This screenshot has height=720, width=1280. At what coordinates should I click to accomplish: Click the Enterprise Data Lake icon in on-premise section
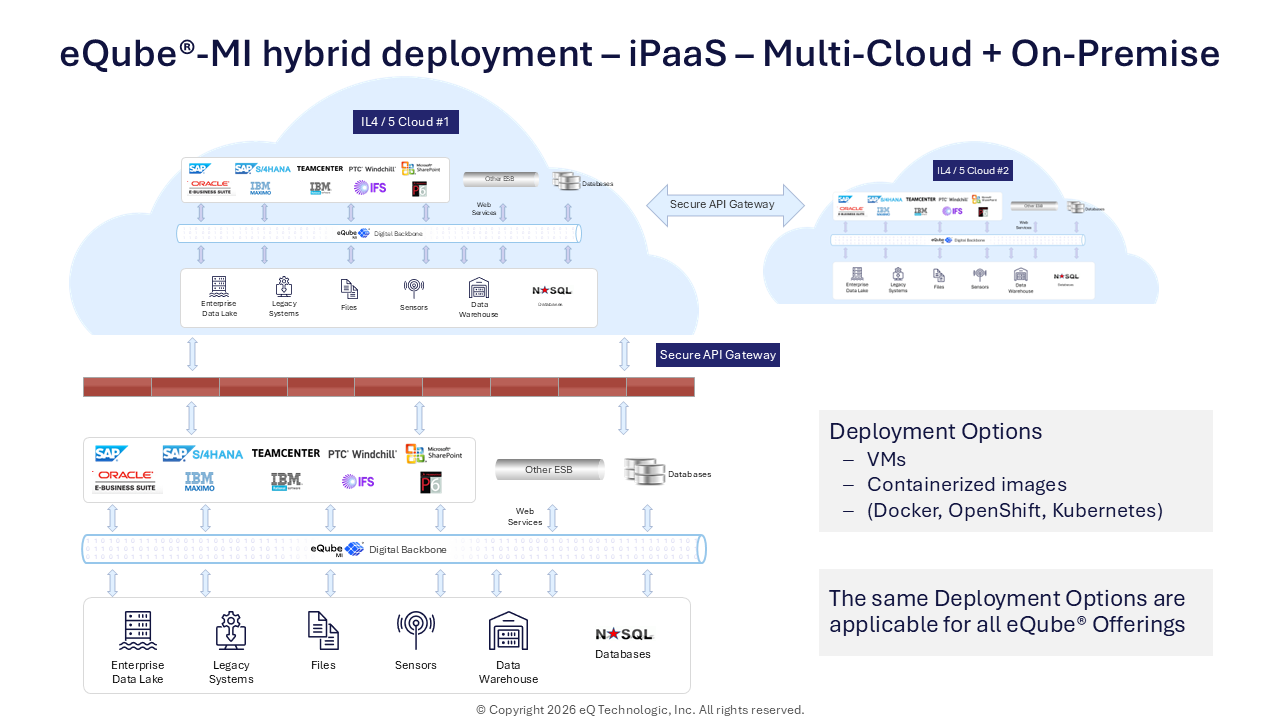pyautogui.click(x=137, y=631)
